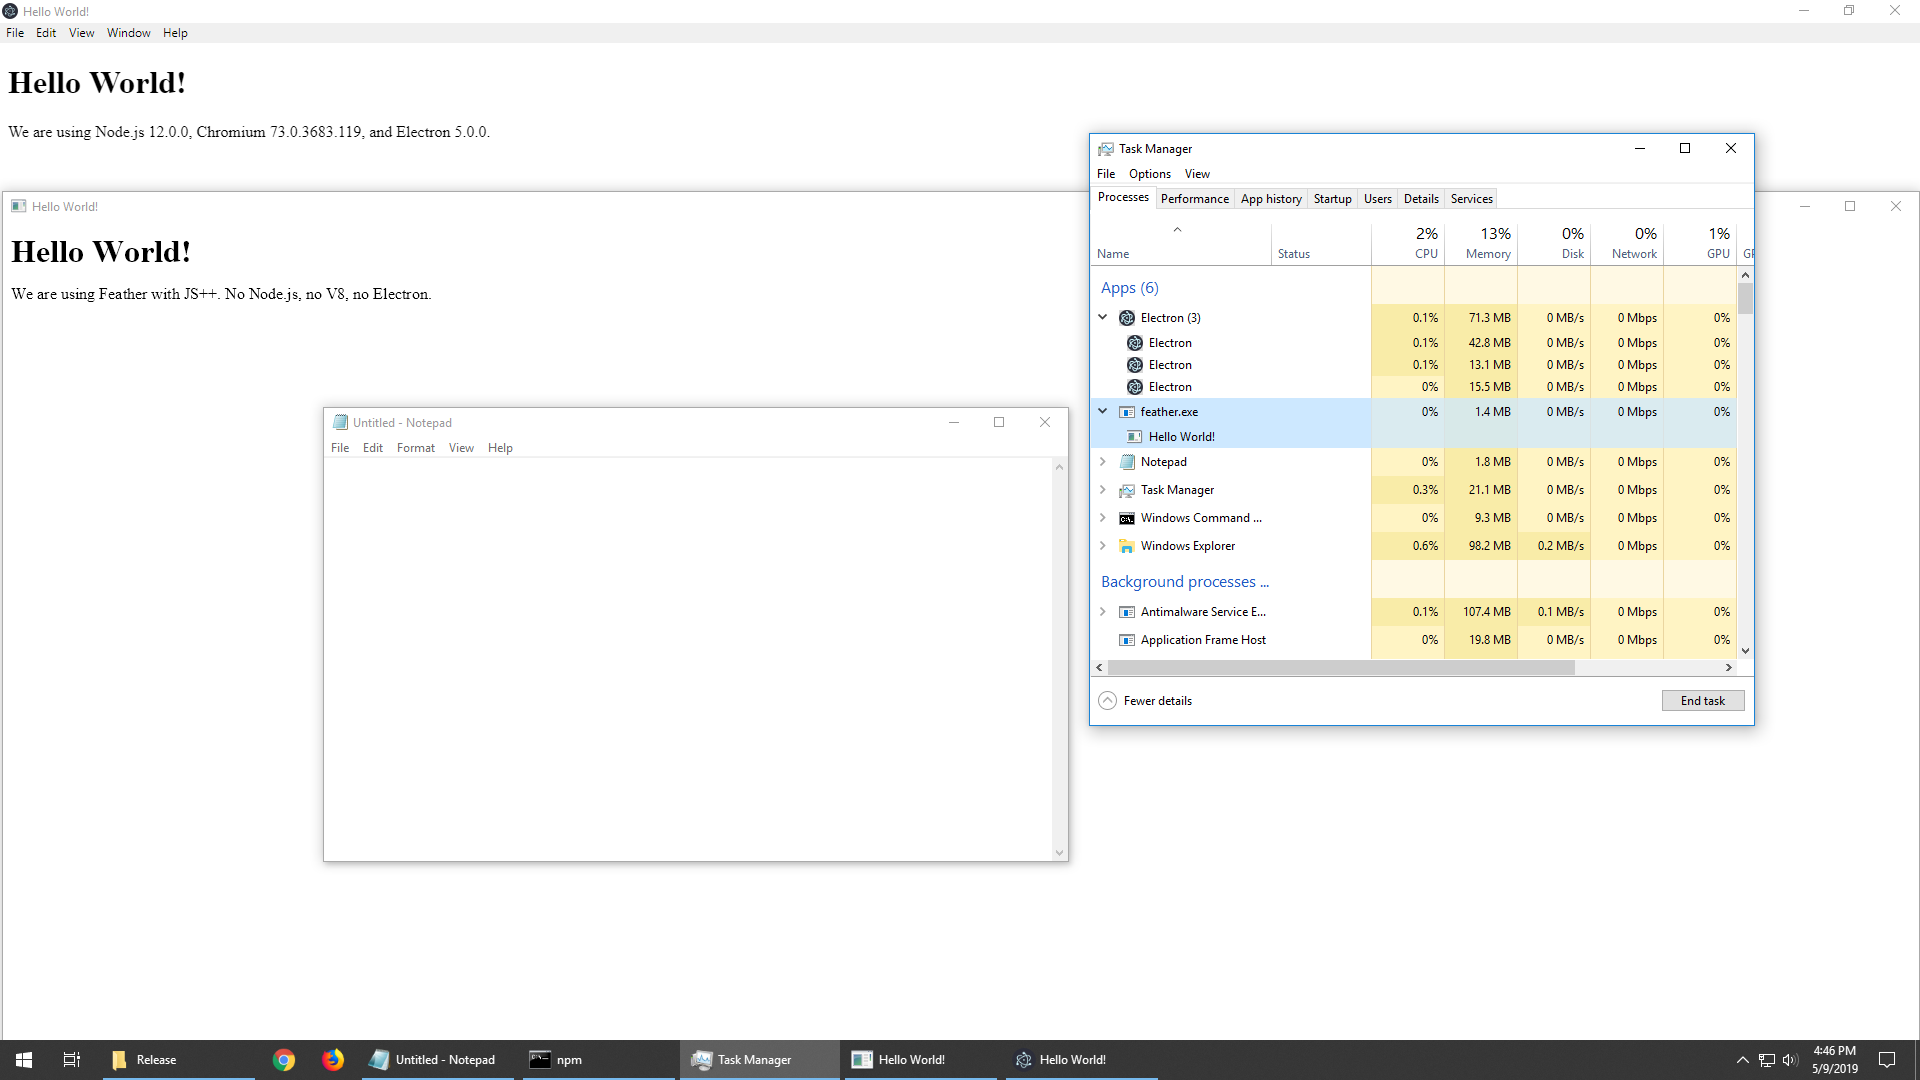Switch to the Performance tab

coord(1194,199)
